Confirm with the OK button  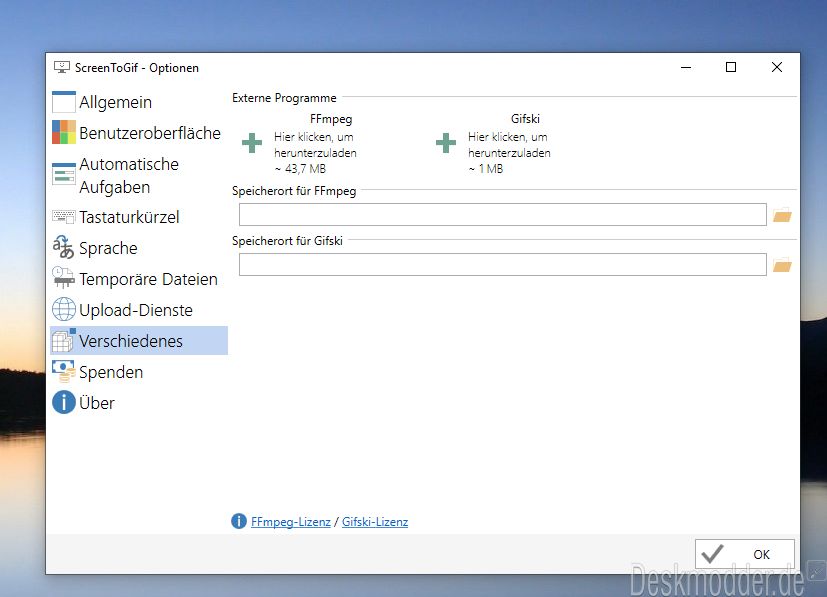[745, 554]
